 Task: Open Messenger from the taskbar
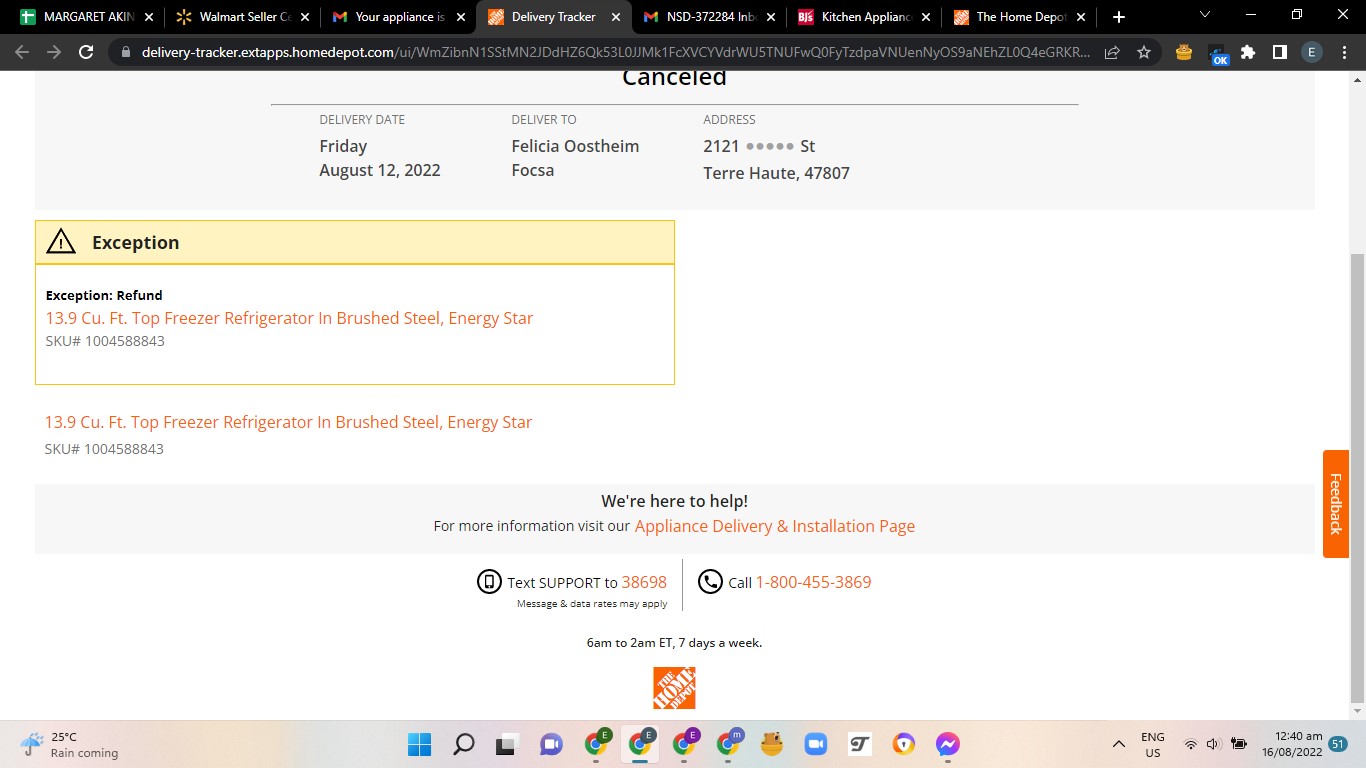click(x=947, y=744)
